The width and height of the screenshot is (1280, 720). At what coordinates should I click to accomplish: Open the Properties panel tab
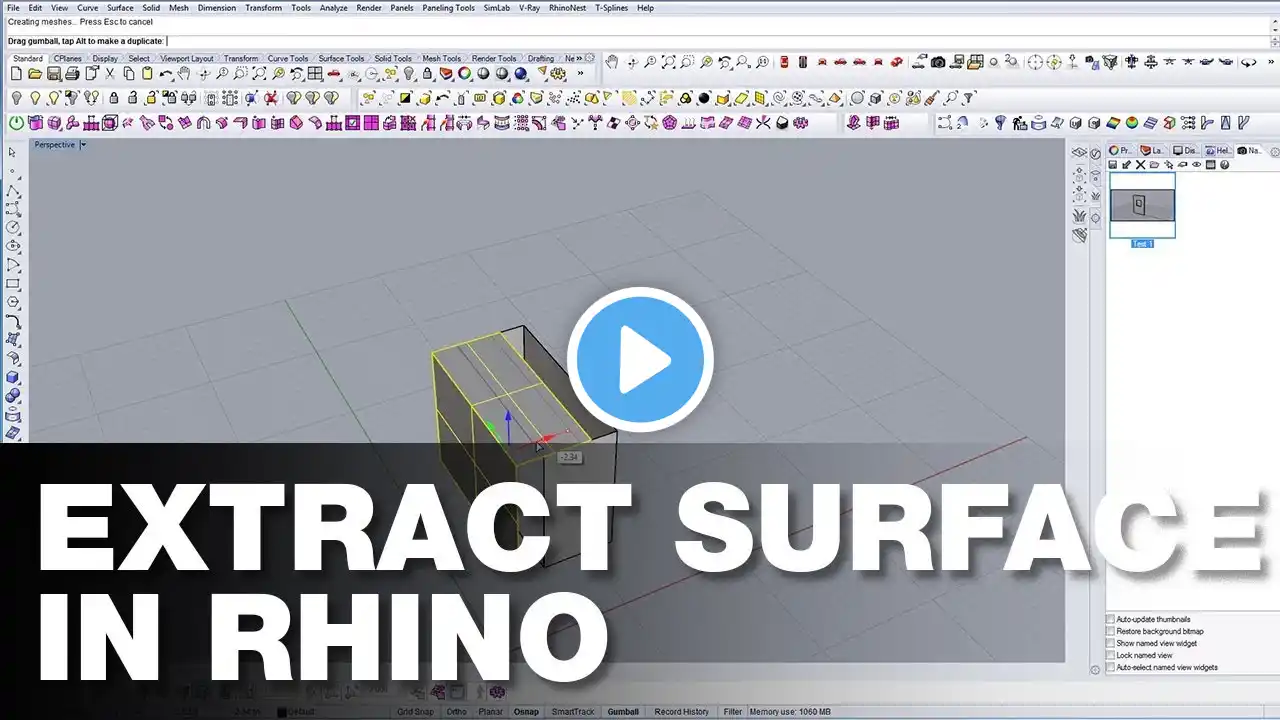pos(1120,151)
